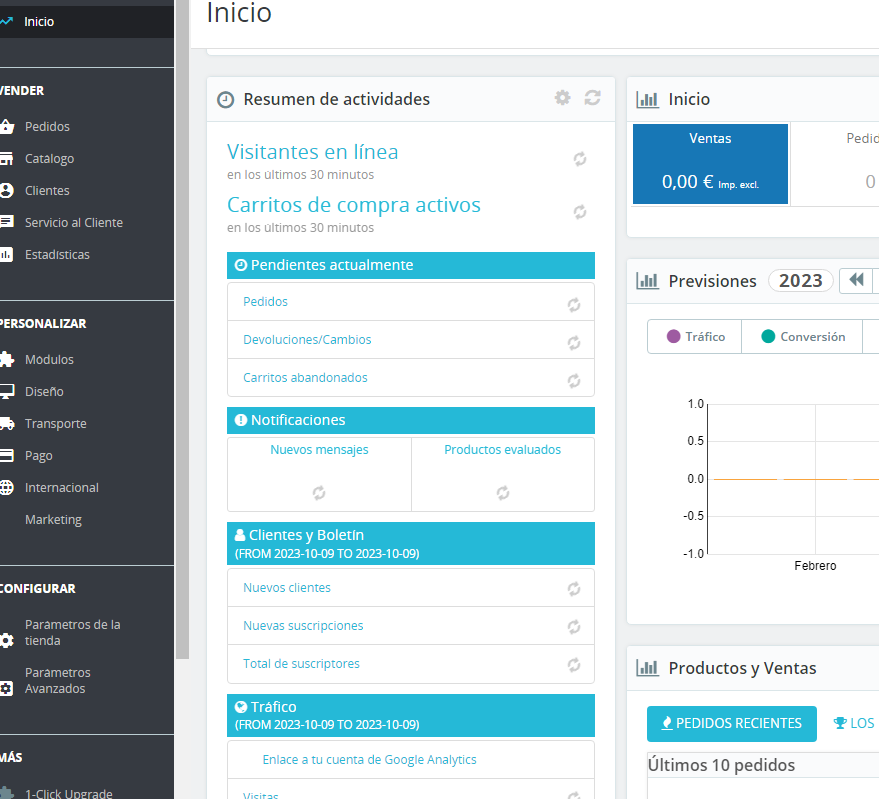
Task: Click the Tráfico section header with dates
Action: [411, 715]
